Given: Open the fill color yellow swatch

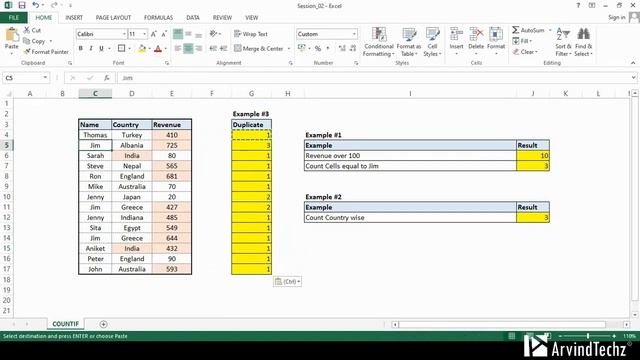Looking at the screenshot, I should 142,49.
